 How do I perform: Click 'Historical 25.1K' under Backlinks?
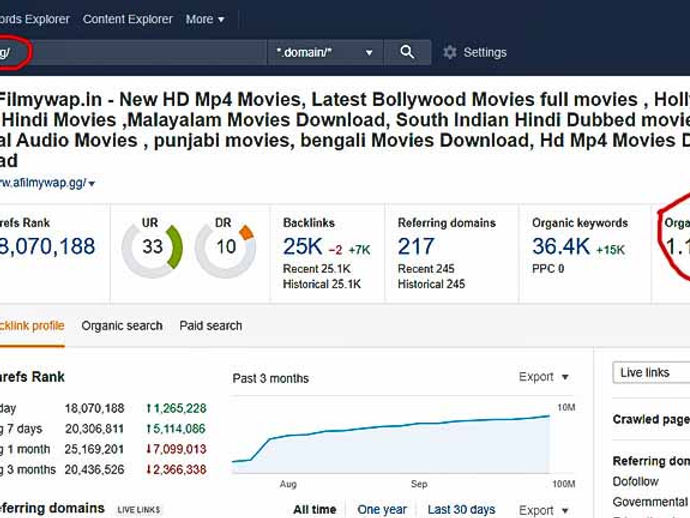coord(322,284)
